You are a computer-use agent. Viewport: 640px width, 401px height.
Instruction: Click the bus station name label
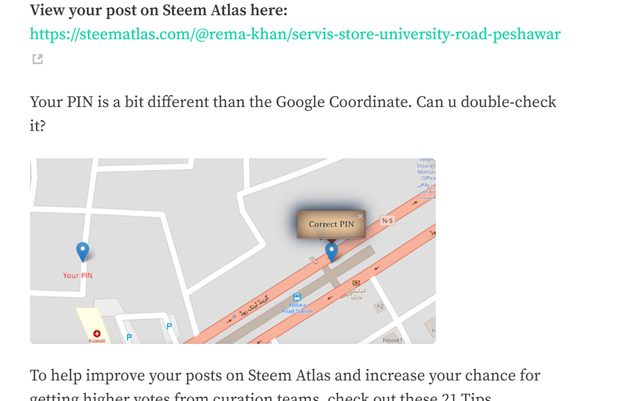pyautogui.click(x=297, y=310)
